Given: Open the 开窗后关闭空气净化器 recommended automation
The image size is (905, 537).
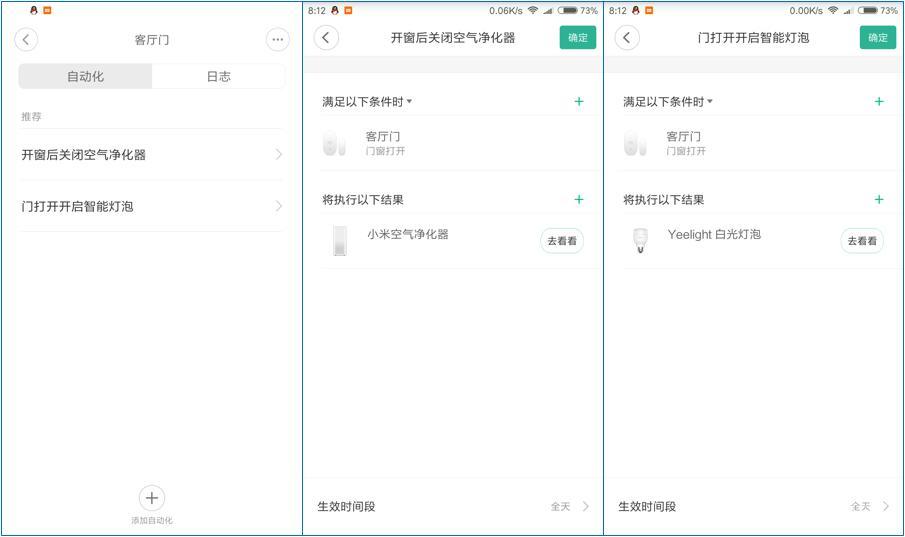Looking at the screenshot, I should [151, 155].
